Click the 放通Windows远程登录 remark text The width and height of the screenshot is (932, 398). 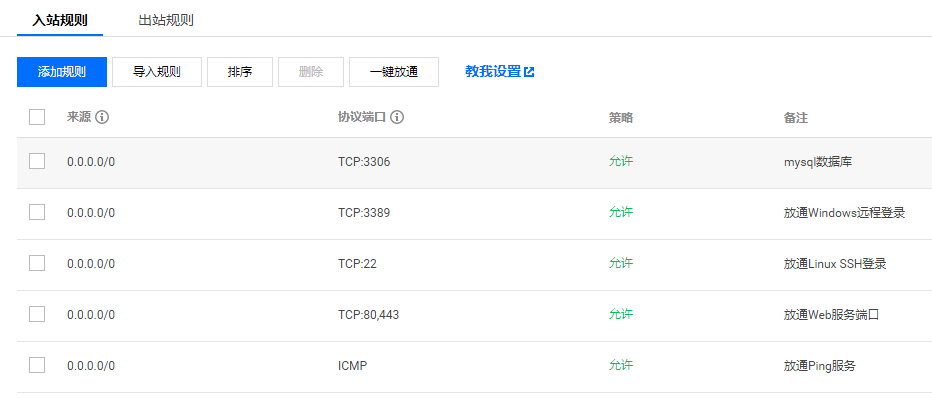pyautogui.click(x=844, y=212)
